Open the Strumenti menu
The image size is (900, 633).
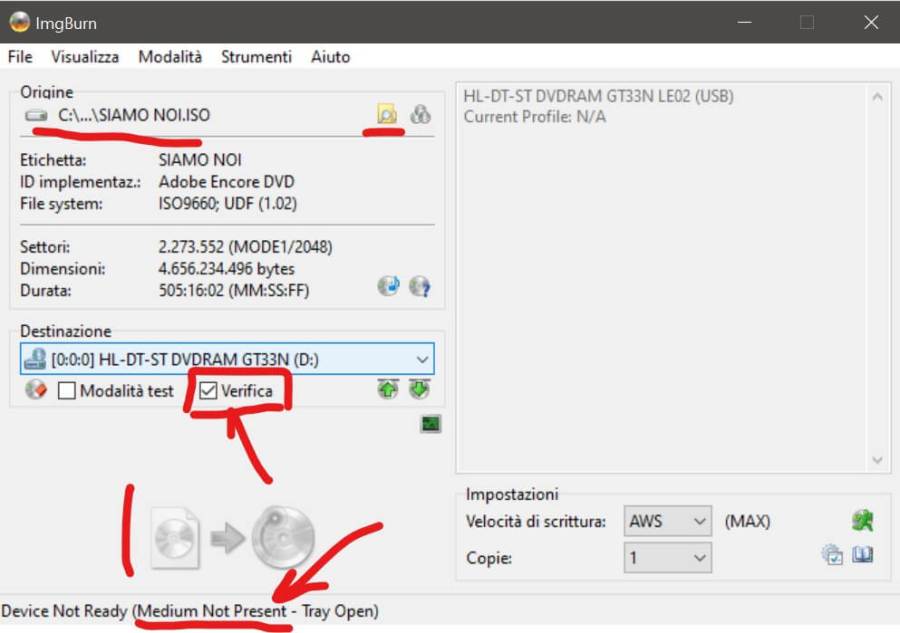tap(256, 57)
